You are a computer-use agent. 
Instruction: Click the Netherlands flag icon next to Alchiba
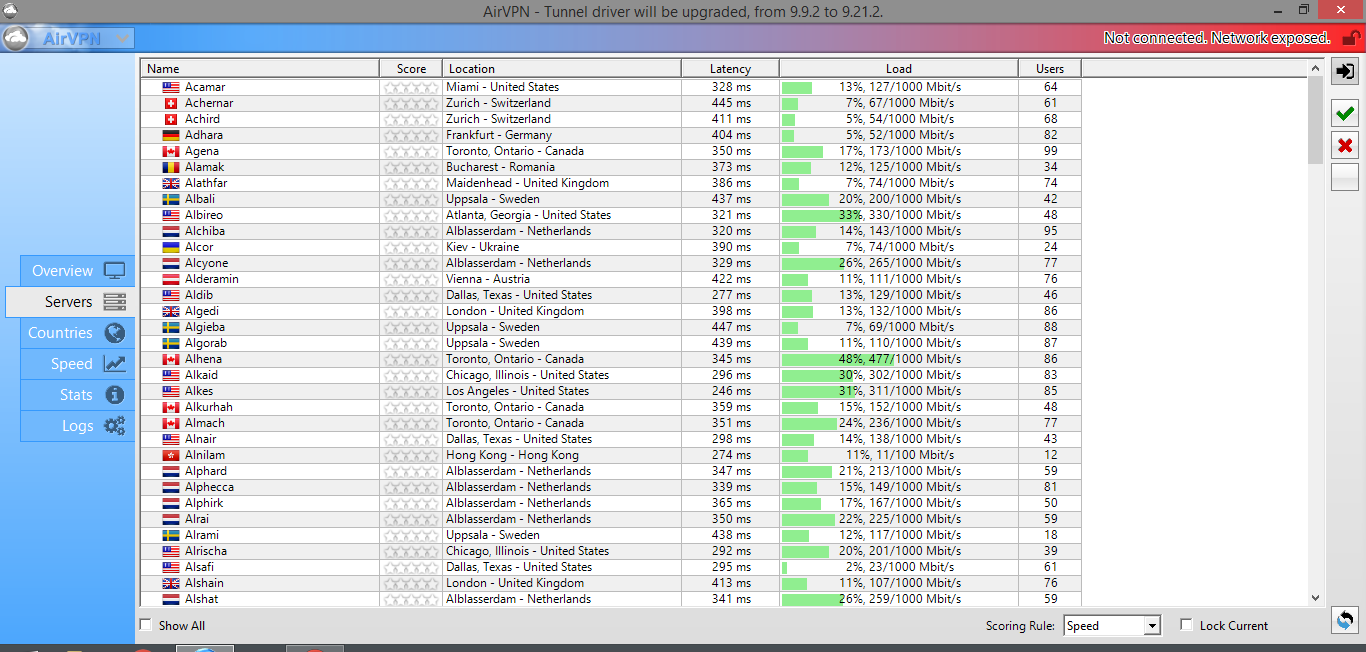(x=171, y=231)
